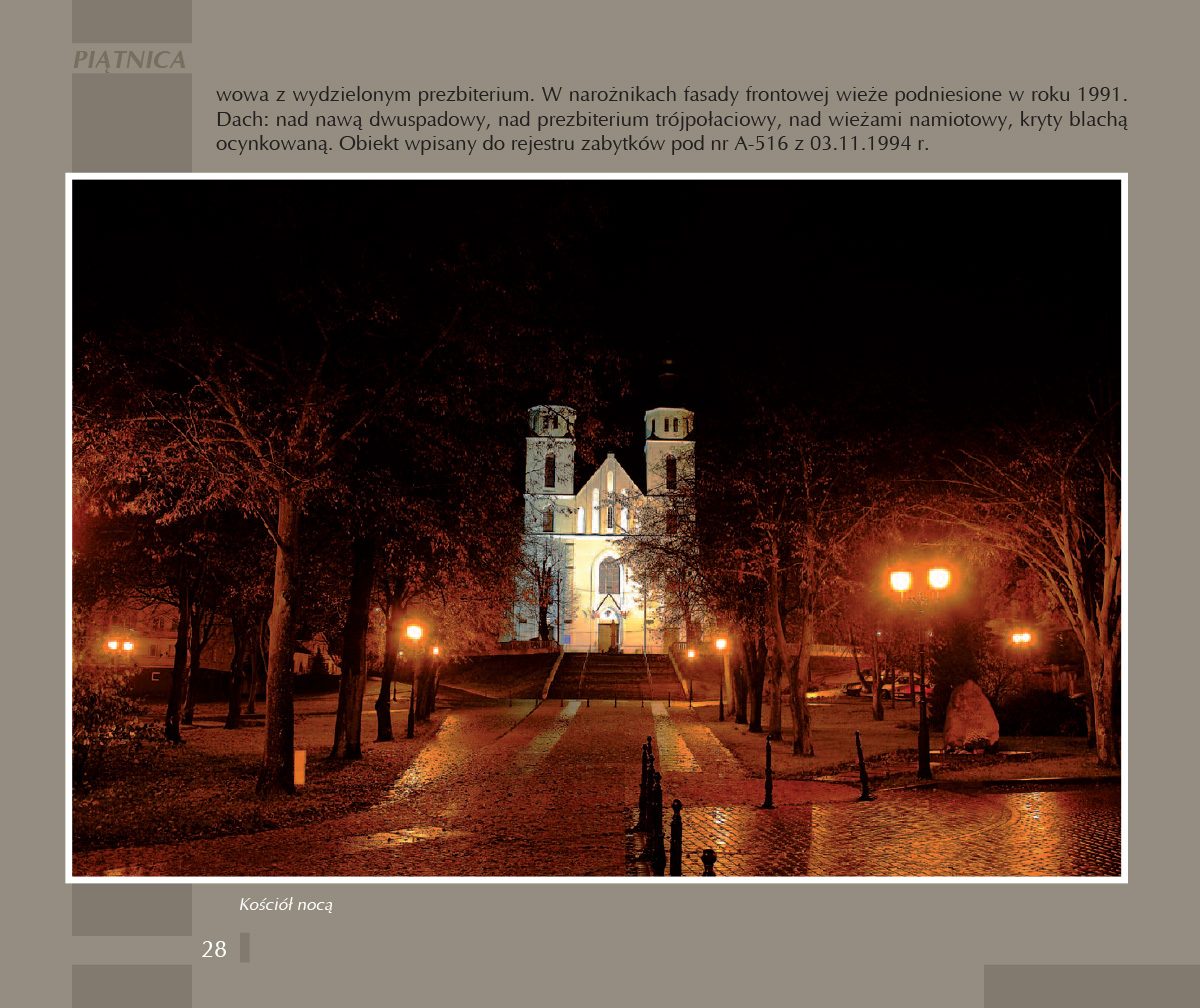
Task: Click the year 1991 in the paragraph
Action: coord(1102,96)
